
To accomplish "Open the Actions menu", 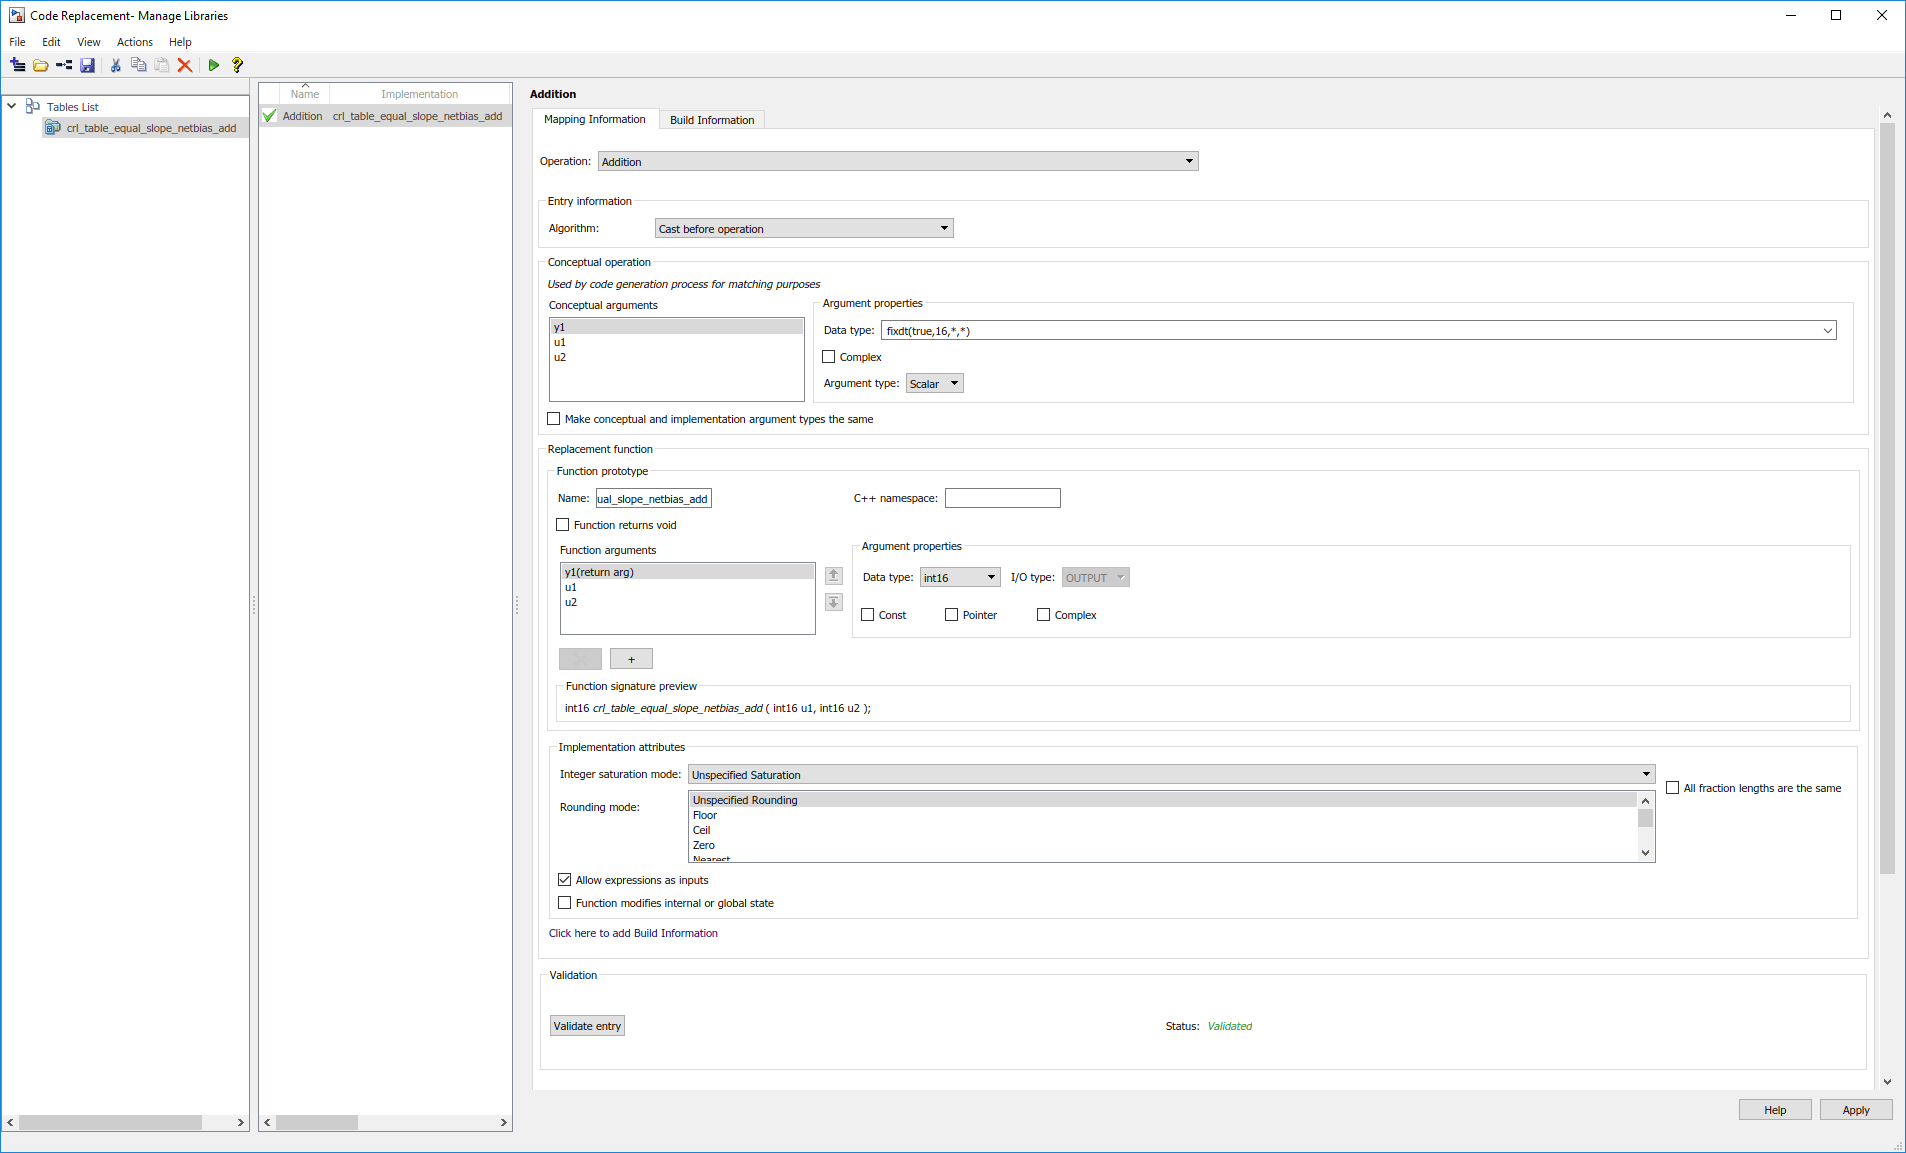I will pyautogui.click(x=135, y=42).
